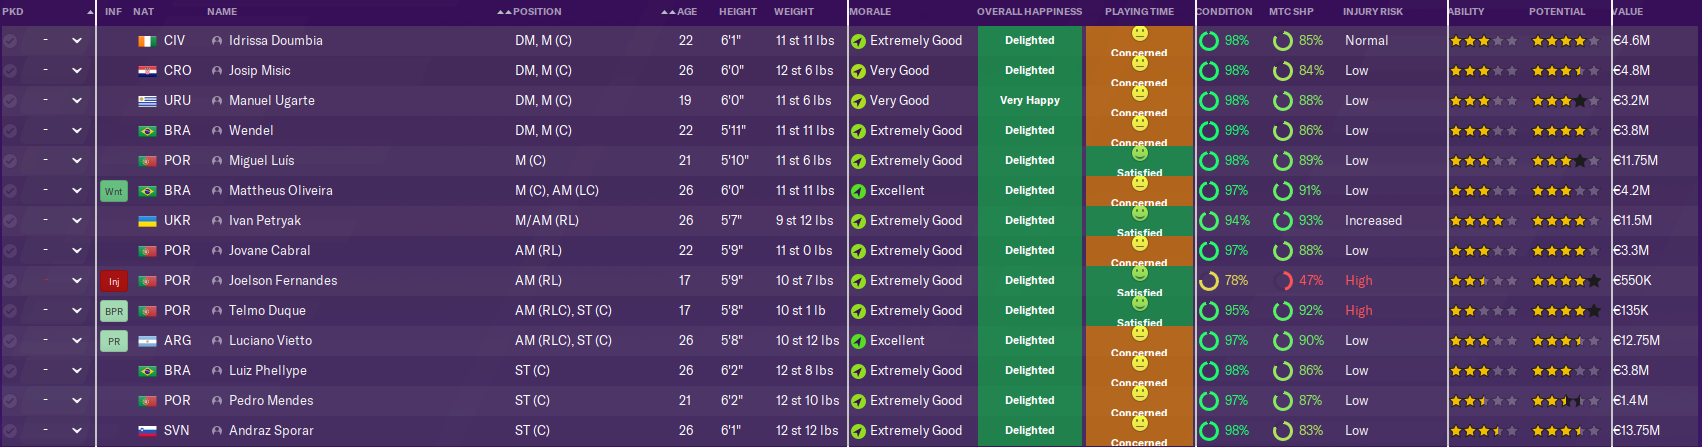Click the Wnt status icon for Mattheus Oliveira
This screenshot has height=447, width=1702.
pyautogui.click(x=114, y=191)
